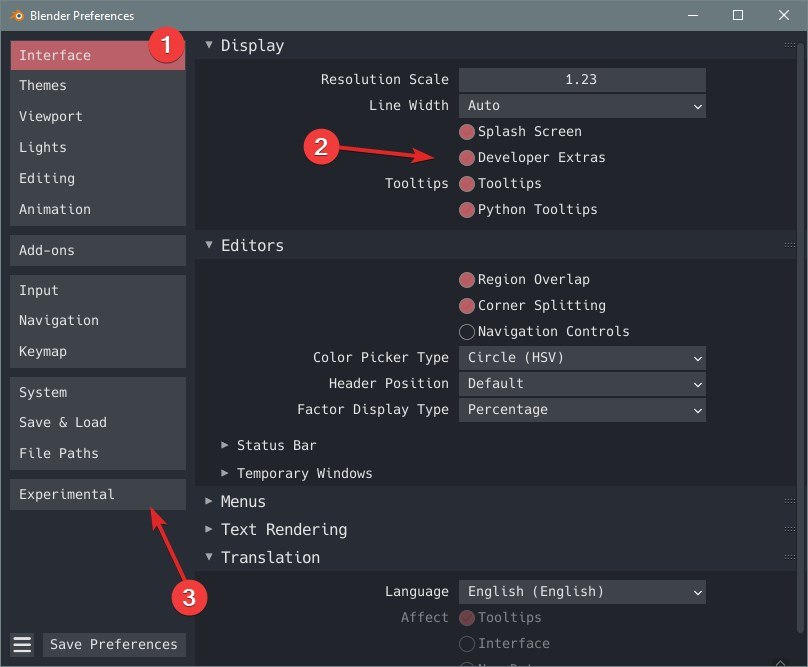Maximize the Blender Preferences window
This screenshot has width=808, height=667.
tap(738, 15)
